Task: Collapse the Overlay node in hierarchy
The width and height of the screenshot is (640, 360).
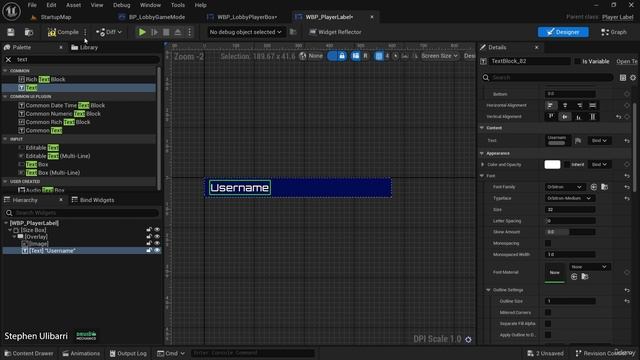Action: click(x=14, y=237)
